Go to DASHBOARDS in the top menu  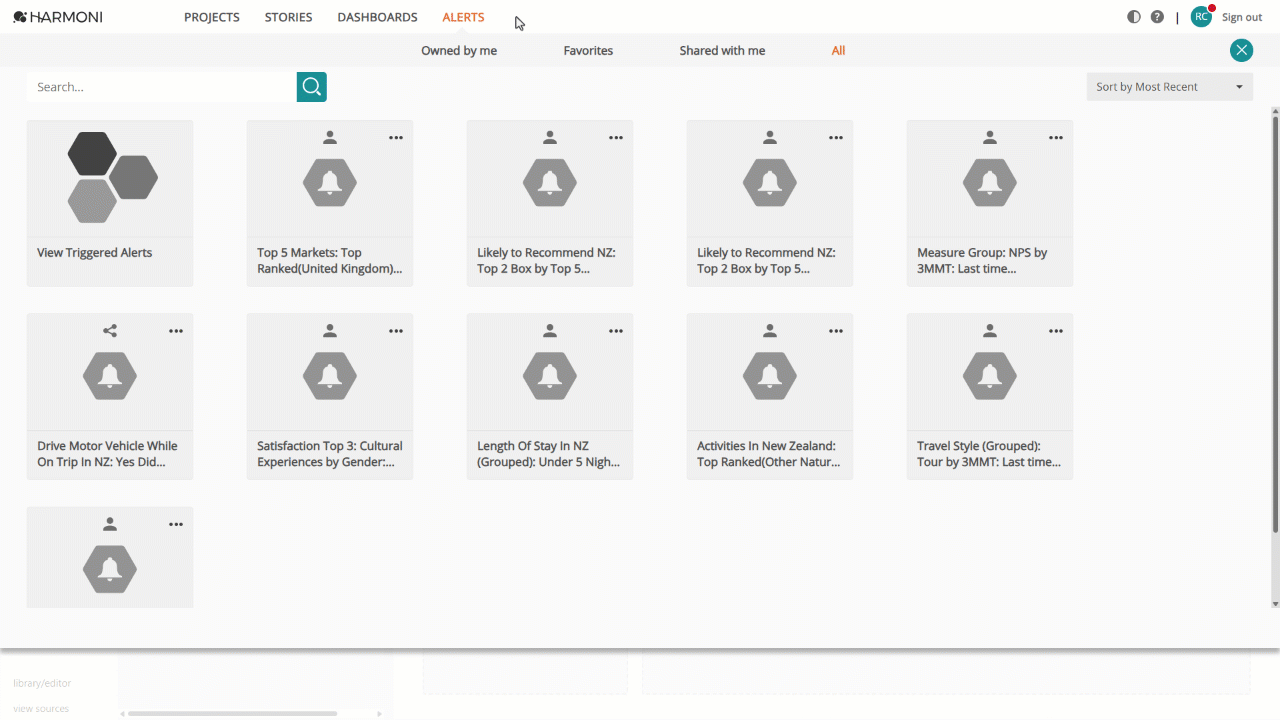[377, 17]
